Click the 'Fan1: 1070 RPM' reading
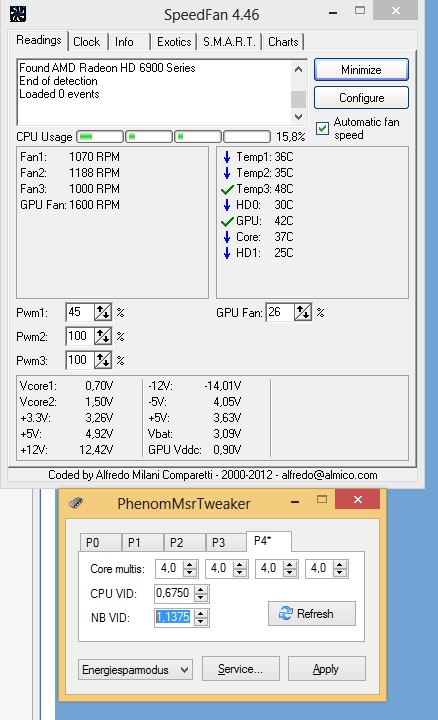This screenshot has height=720, width=438. pyautogui.click(x=70, y=157)
